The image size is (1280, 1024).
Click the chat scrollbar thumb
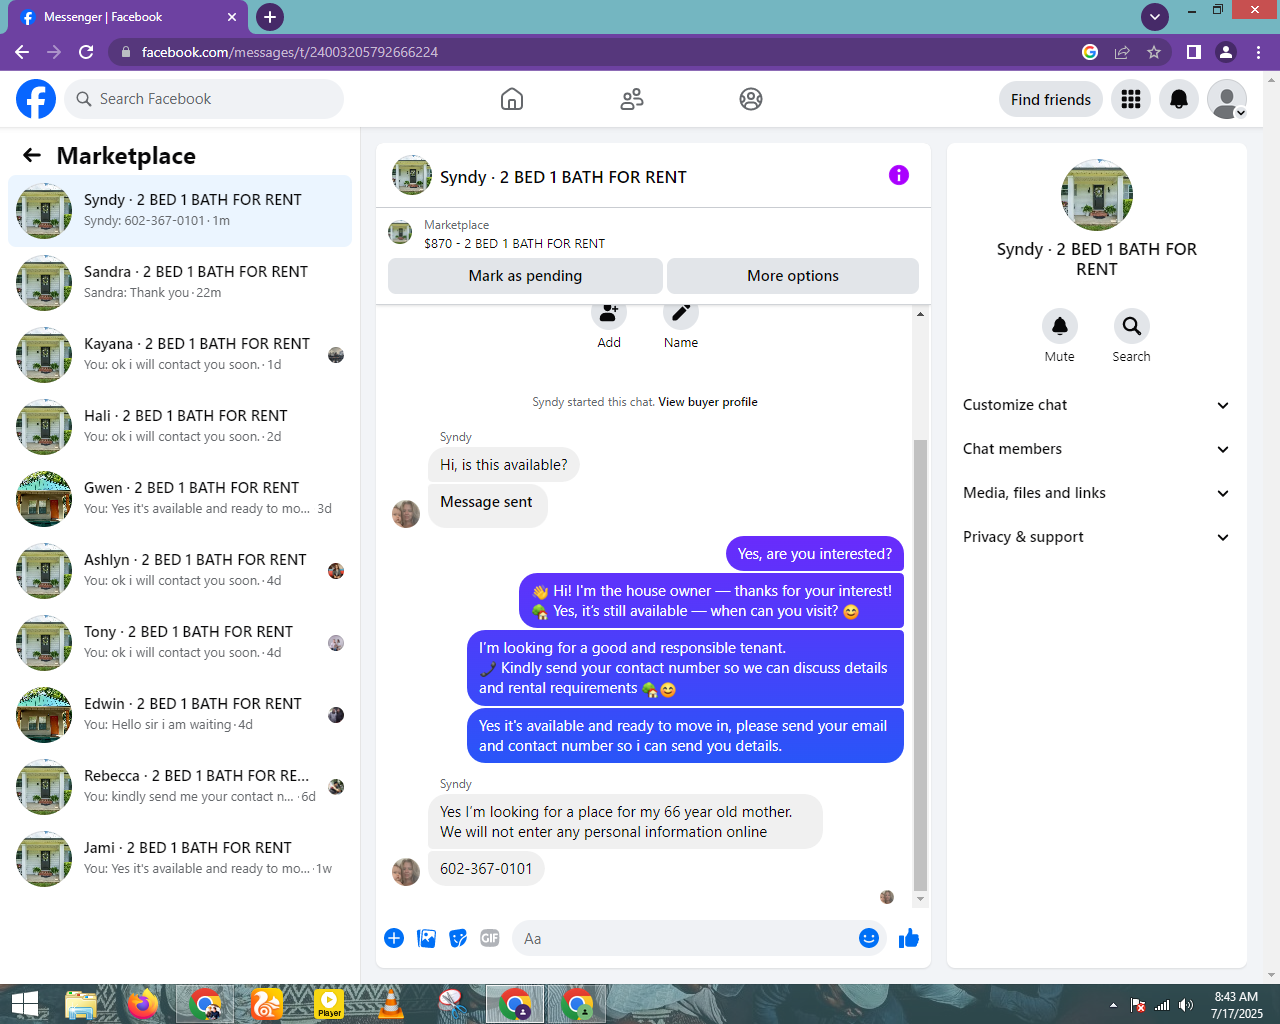921,665
